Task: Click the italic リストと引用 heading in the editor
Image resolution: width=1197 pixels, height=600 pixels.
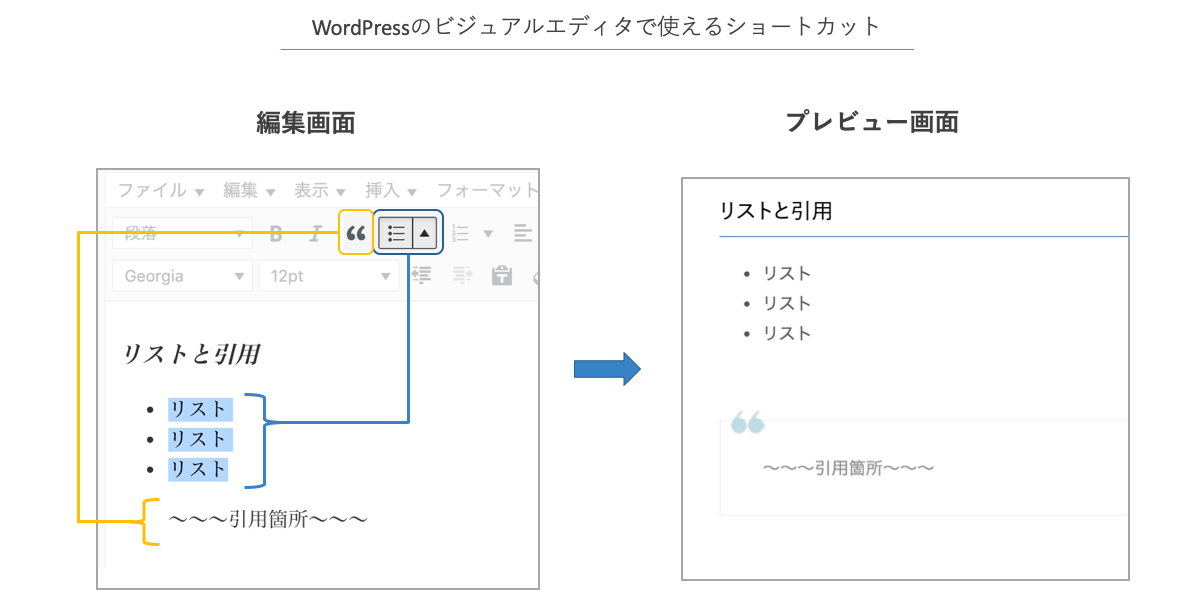Action: click(x=192, y=354)
